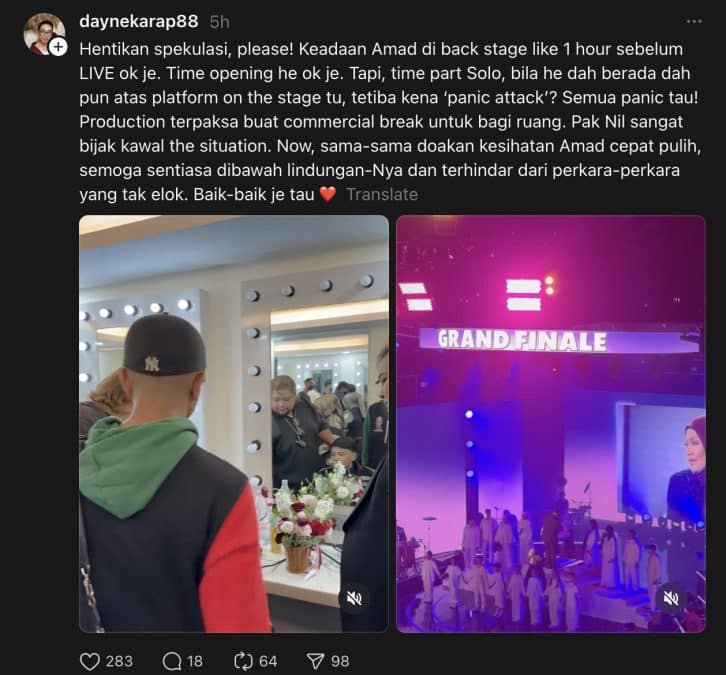Open the Grand Finale stage video

(x=551, y=424)
